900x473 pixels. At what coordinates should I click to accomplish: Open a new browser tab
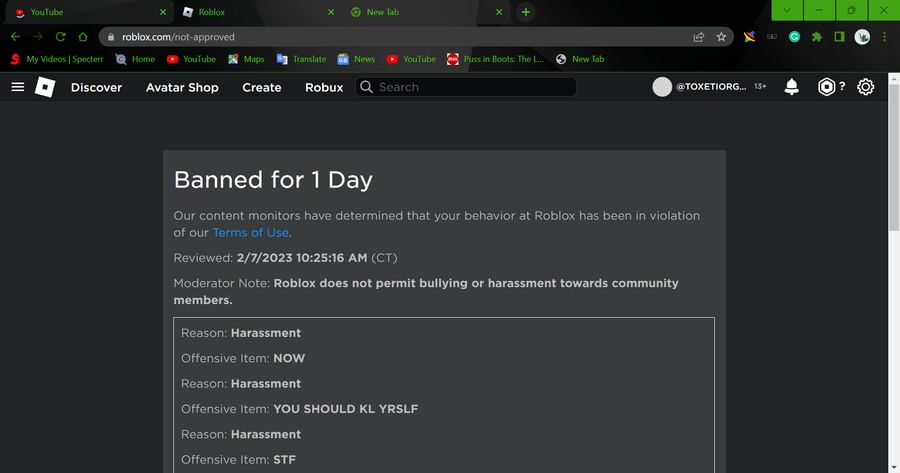point(526,12)
